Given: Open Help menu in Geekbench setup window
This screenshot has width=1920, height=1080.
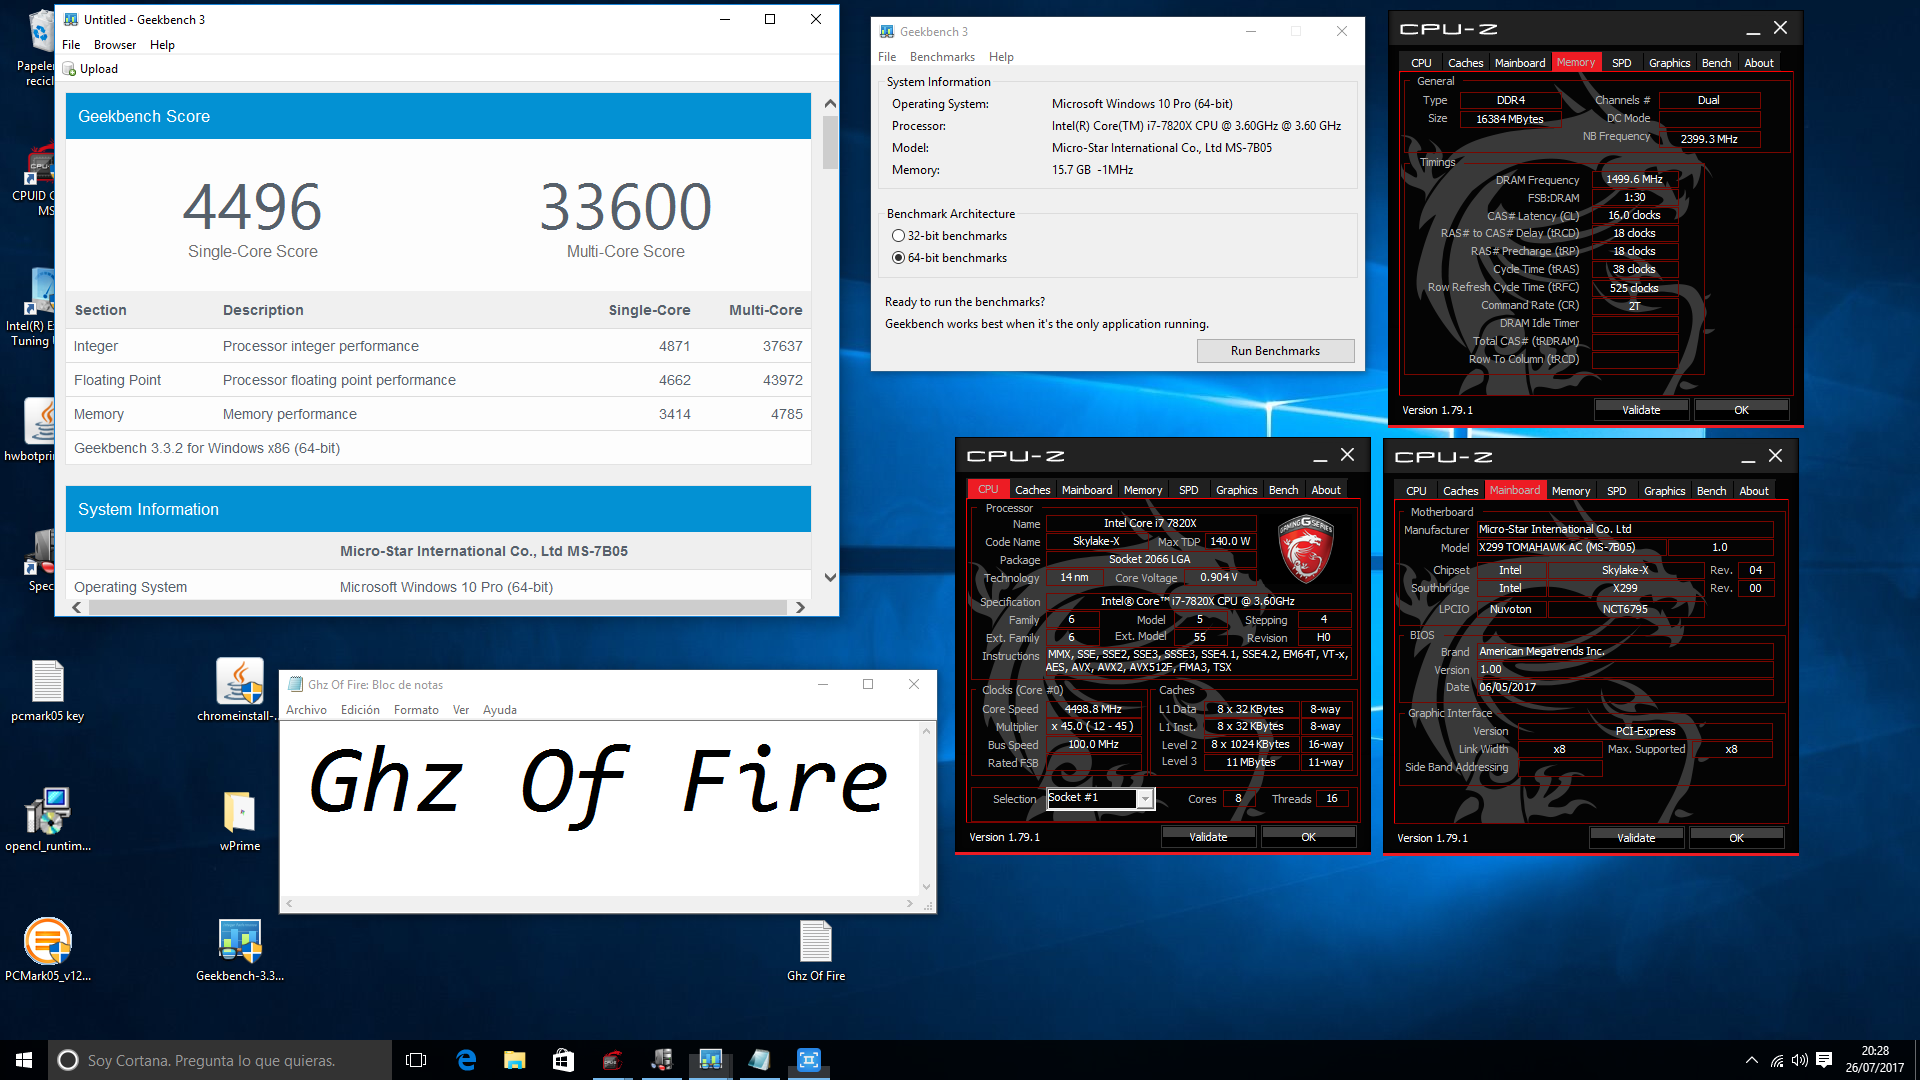Looking at the screenshot, I should pyautogui.click(x=1001, y=57).
